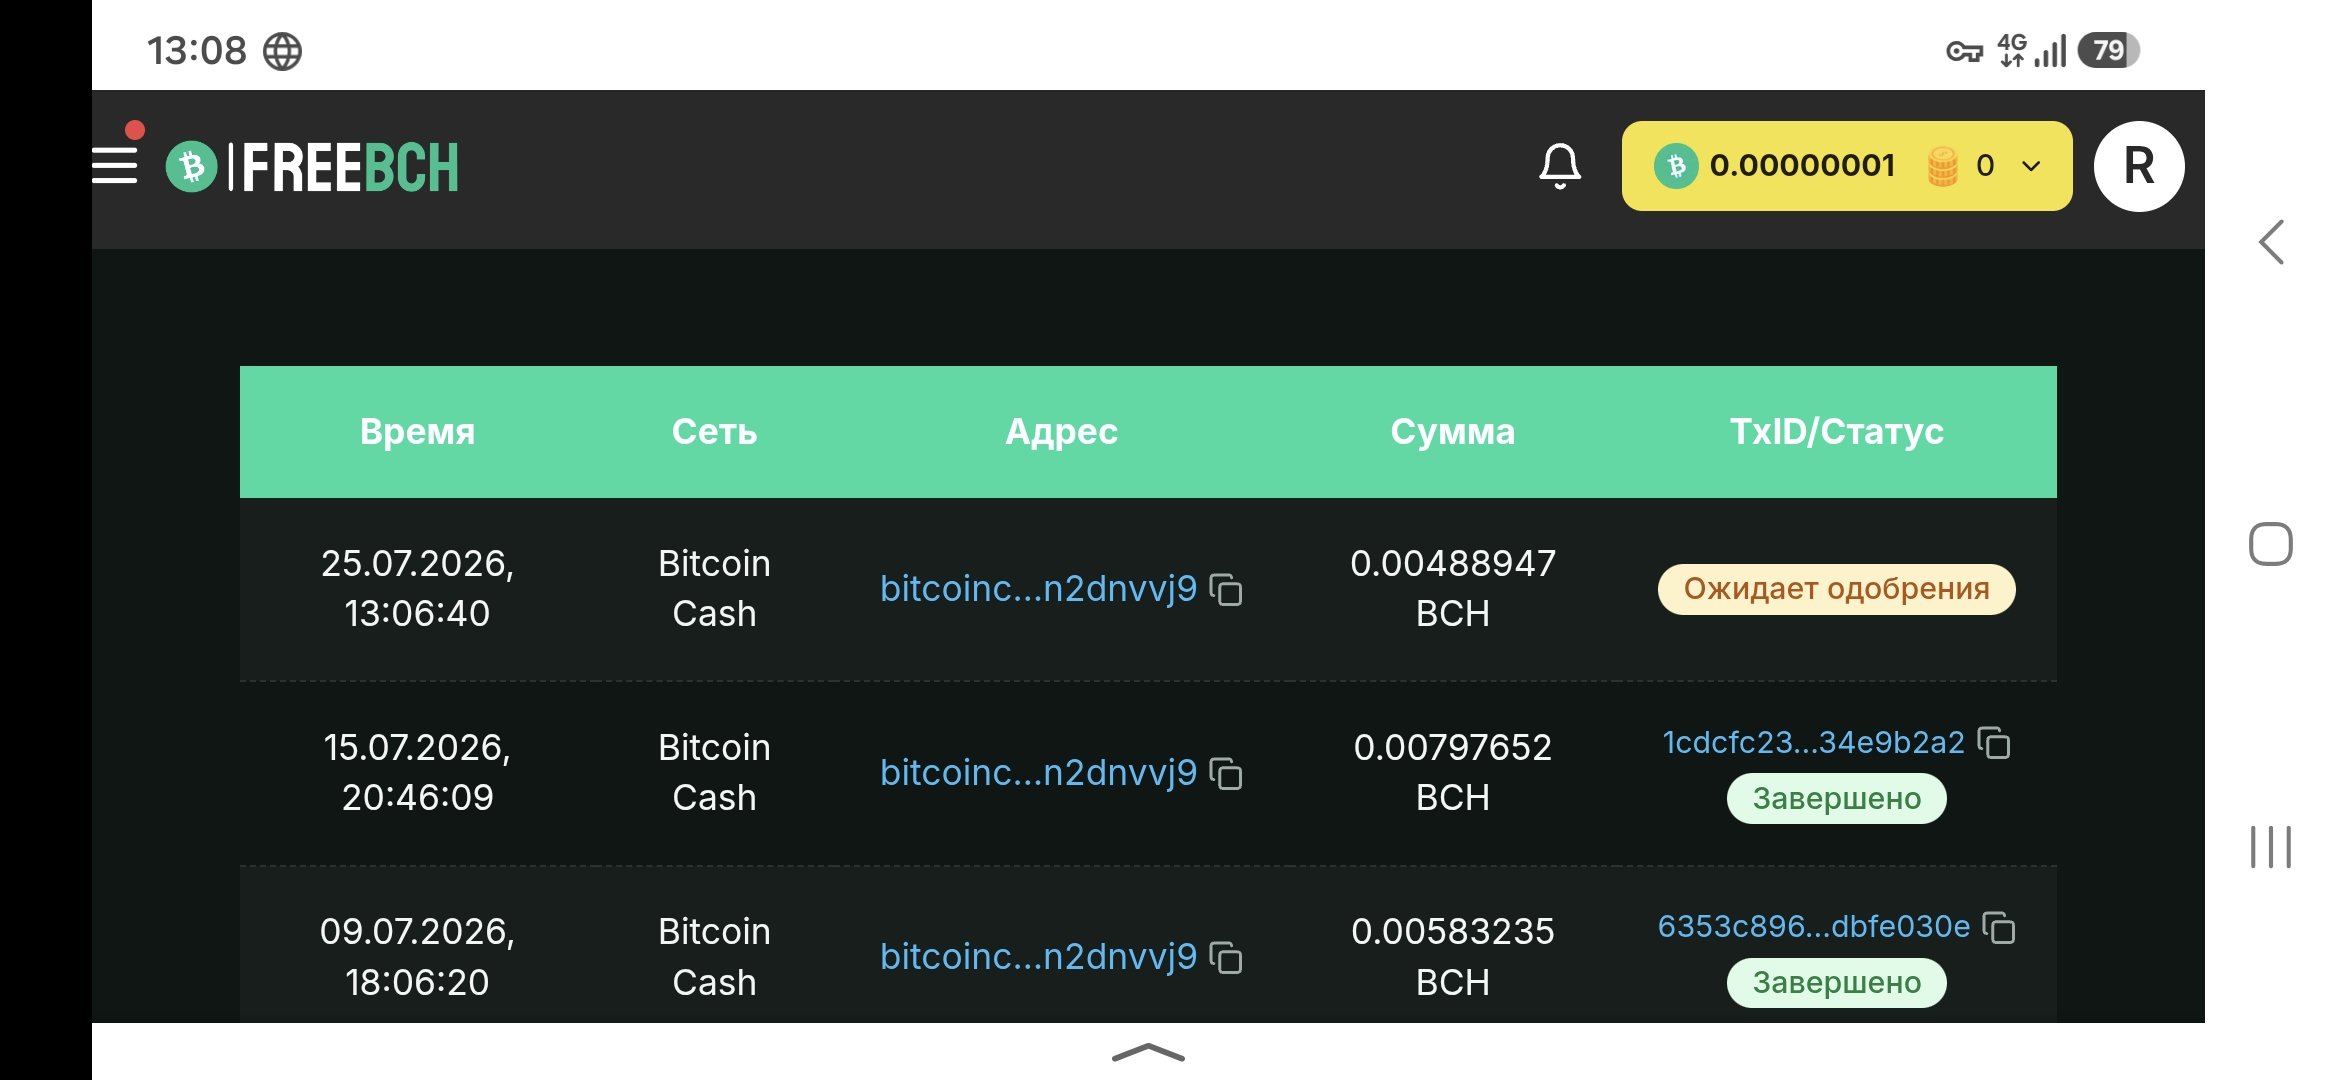
Task: Open the transaction link 1cdcfc23...34e9b2a2
Action: point(1813,742)
